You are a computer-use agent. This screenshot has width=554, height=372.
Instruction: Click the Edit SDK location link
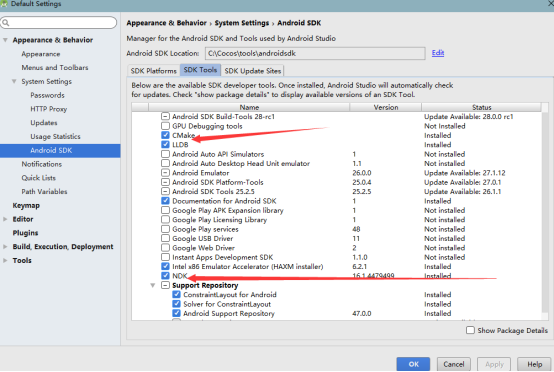(438, 53)
